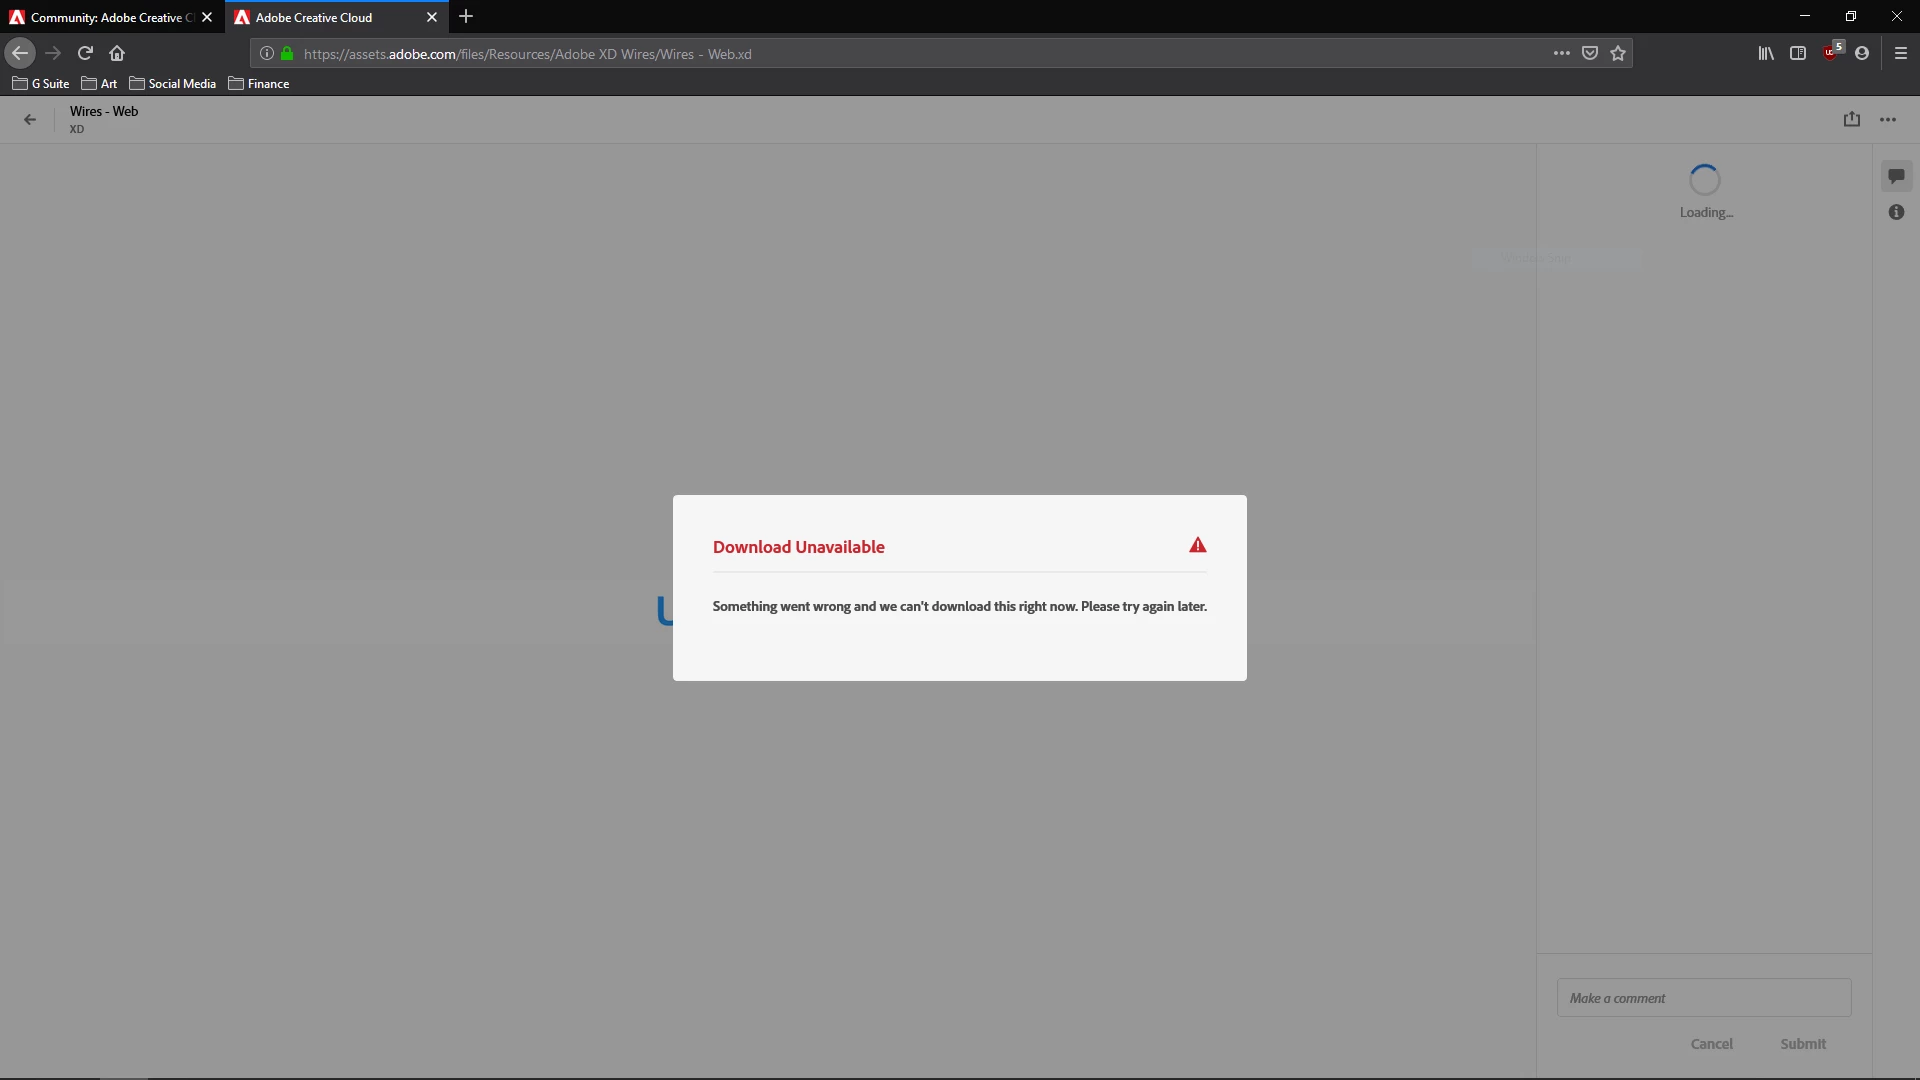
Task: Reload the current page
Action: pyautogui.click(x=85, y=53)
